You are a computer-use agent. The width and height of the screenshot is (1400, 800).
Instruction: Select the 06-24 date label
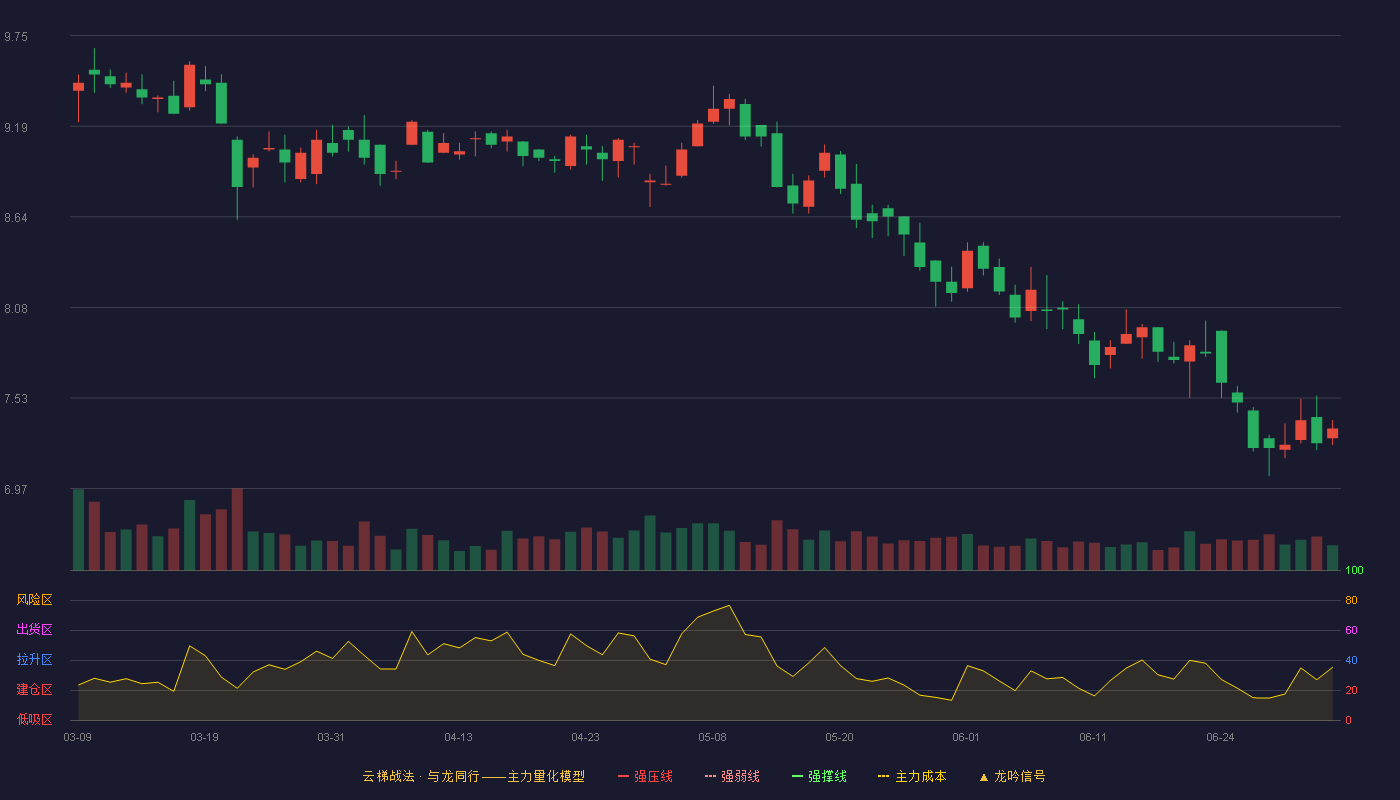pos(1220,737)
